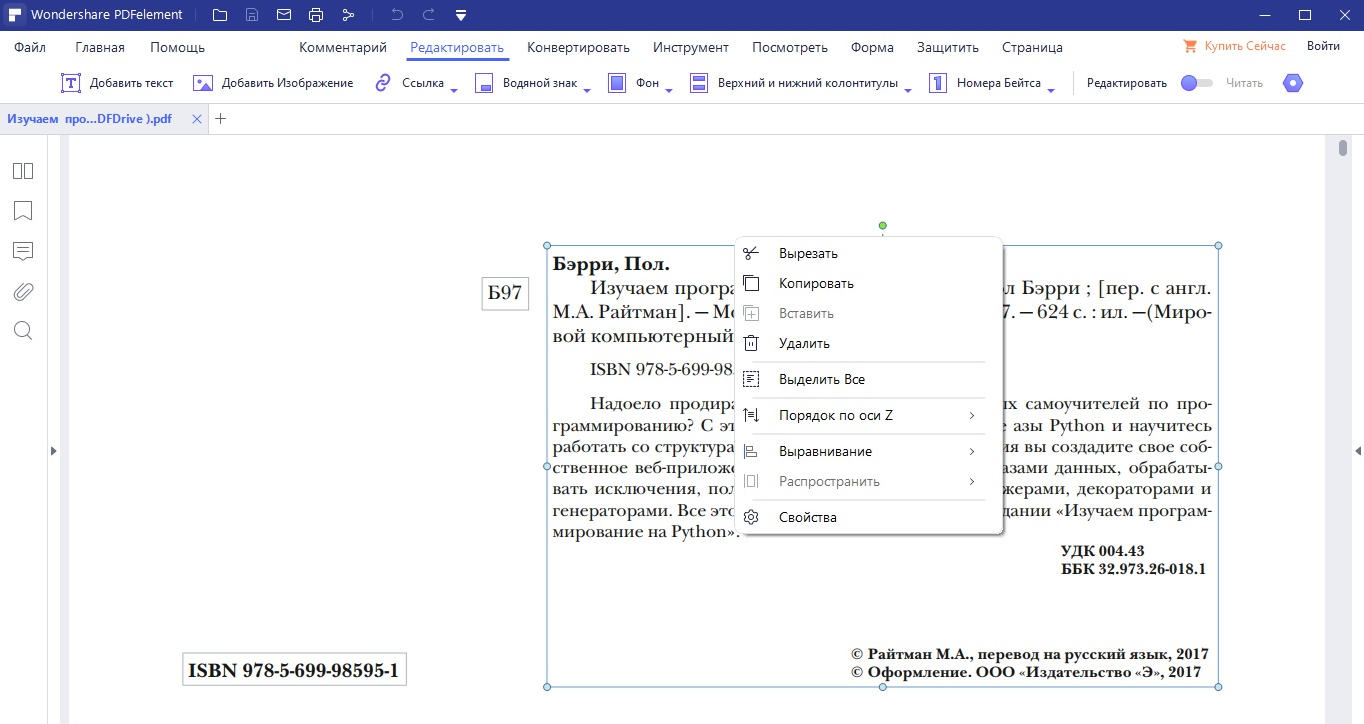
Task: Click the vertical scrollbar thumb
Action: pyautogui.click(x=1343, y=149)
